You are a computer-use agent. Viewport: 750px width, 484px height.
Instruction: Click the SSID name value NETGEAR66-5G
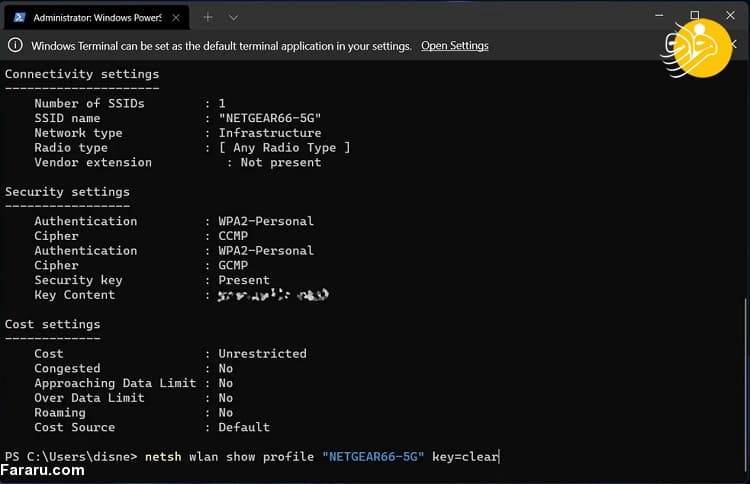[x=270, y=118]
